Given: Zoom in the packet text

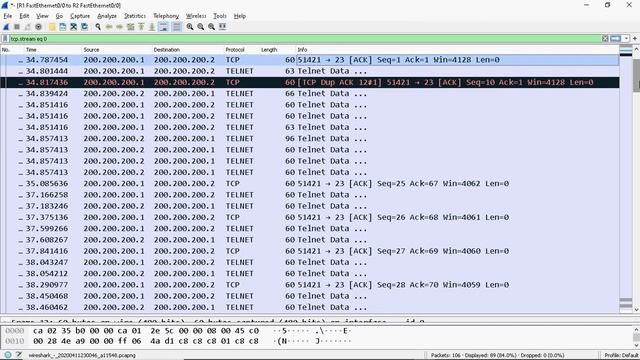Looking at the screenshot, I should [190, 27].
